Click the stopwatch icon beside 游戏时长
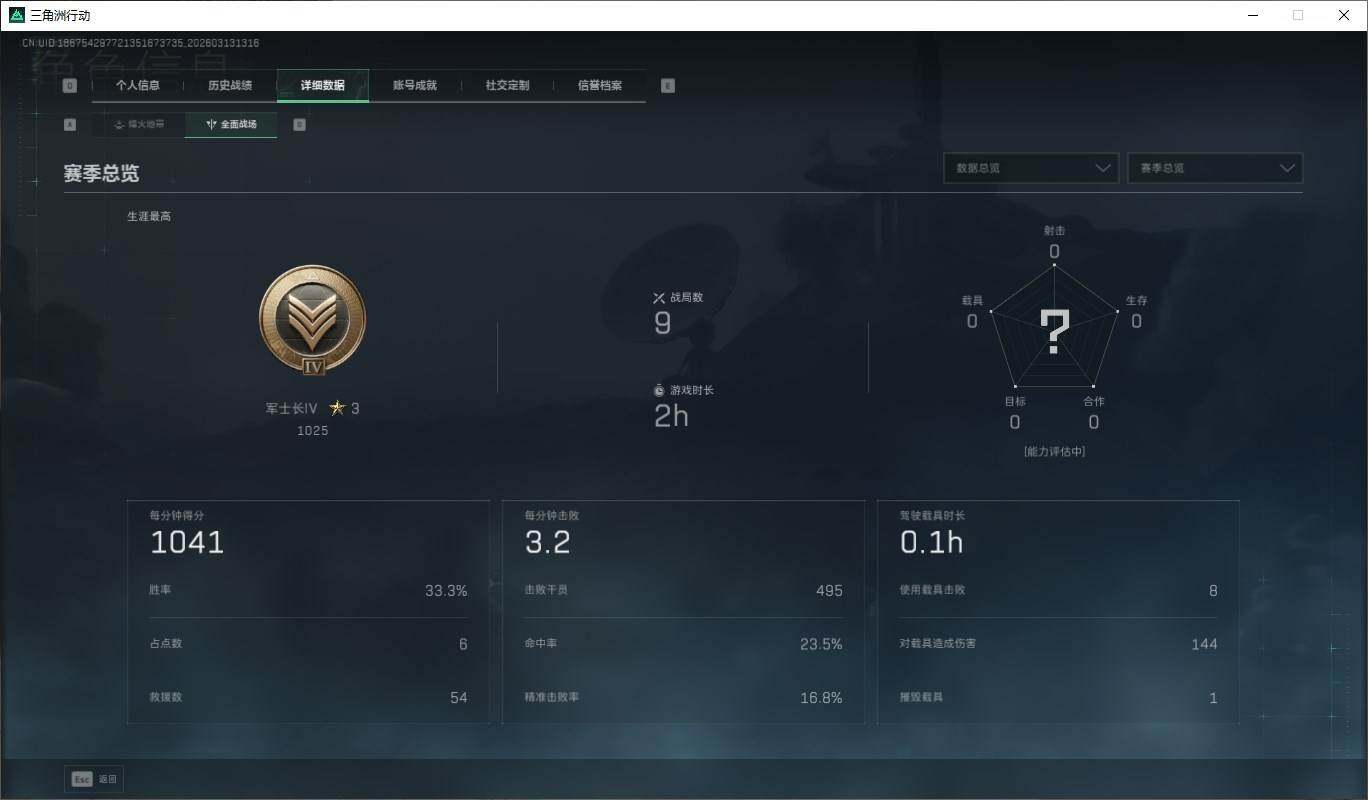 pos(659,390)
